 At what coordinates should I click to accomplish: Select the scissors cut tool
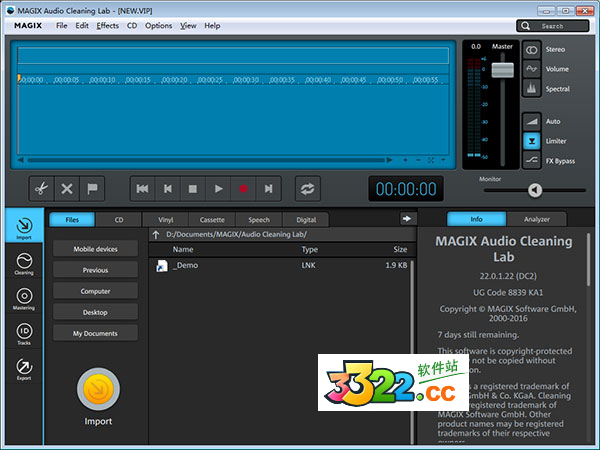tap(41, 189)
